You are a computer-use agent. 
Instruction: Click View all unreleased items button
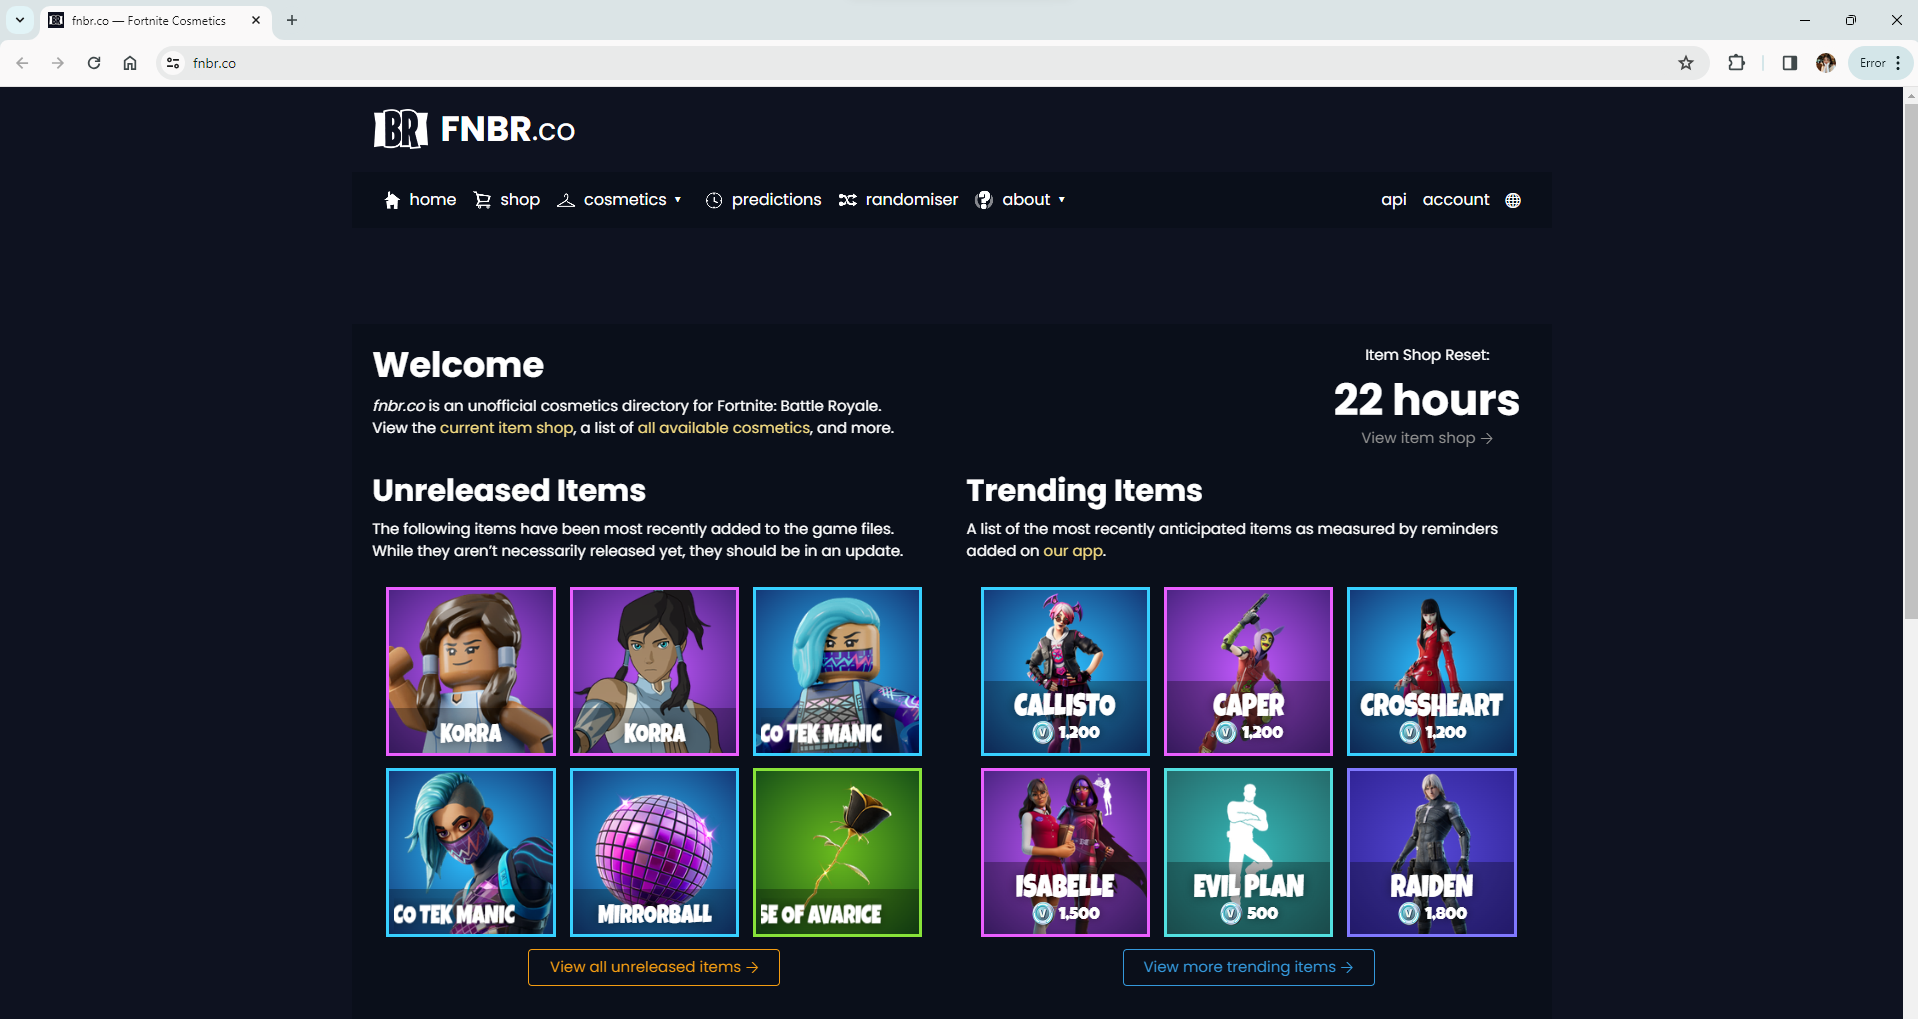[654, 967]
